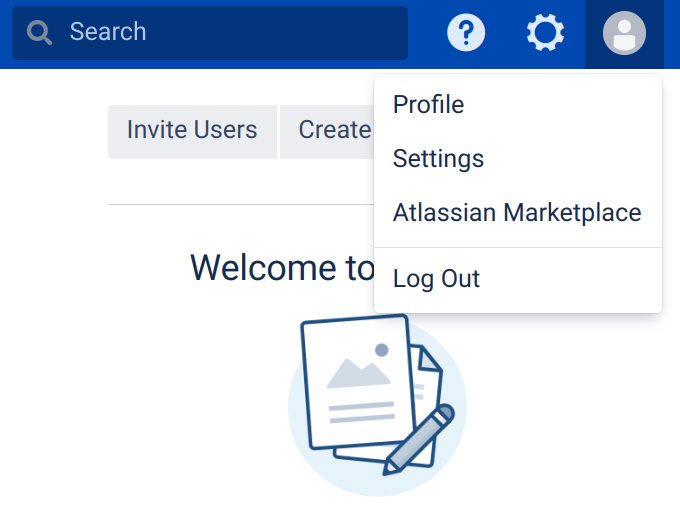
Task: Click the text lines on the document illustration
Action: [x=361, y=411]
